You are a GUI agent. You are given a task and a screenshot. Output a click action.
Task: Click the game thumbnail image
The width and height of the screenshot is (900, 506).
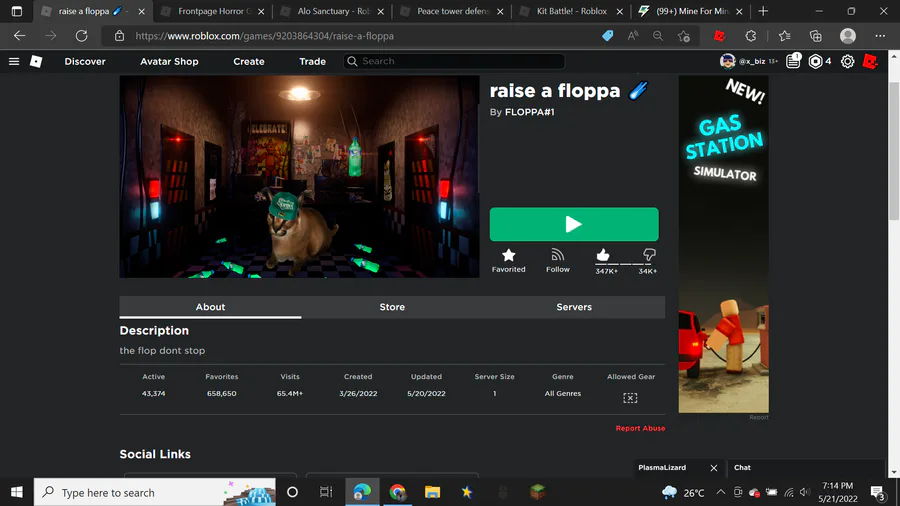[x=299, y=177]
